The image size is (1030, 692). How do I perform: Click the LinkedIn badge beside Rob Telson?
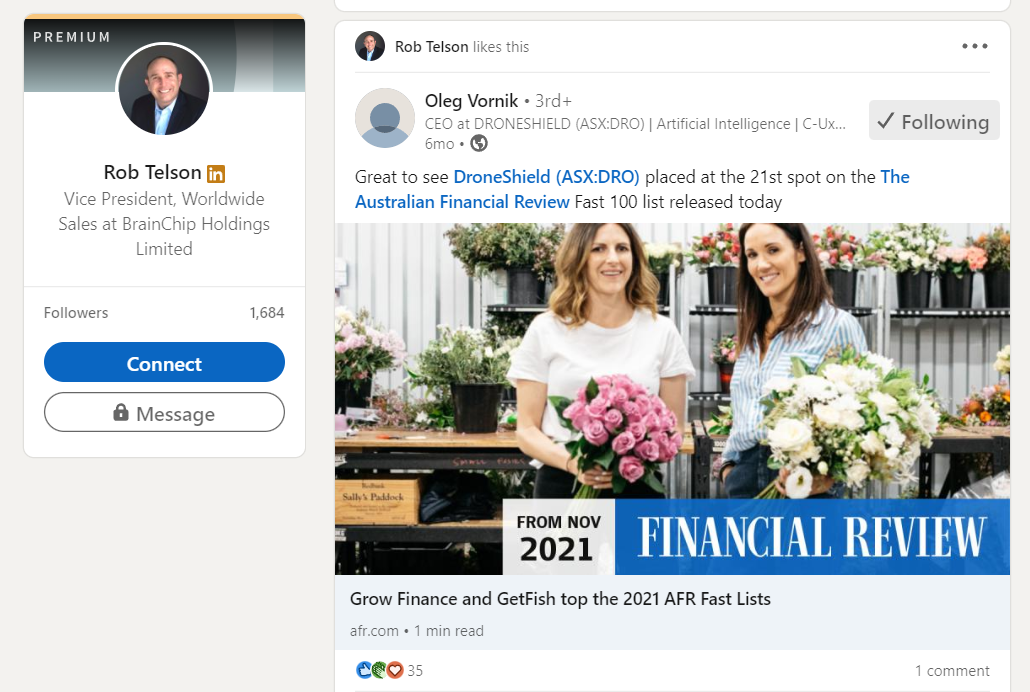tap(215, 173)
